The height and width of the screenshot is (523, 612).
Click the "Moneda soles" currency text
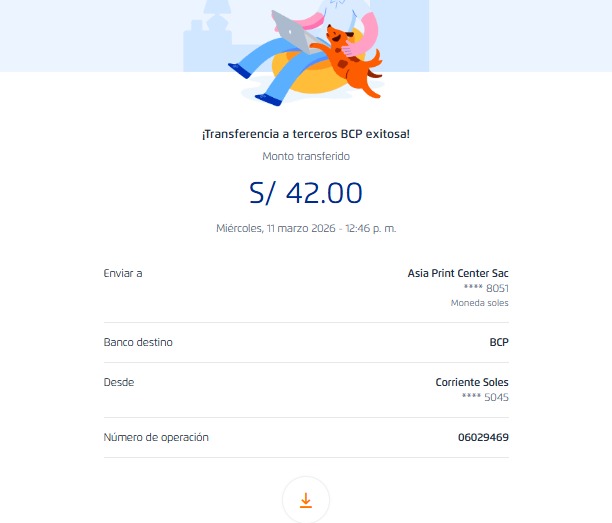tap(479, 303)
